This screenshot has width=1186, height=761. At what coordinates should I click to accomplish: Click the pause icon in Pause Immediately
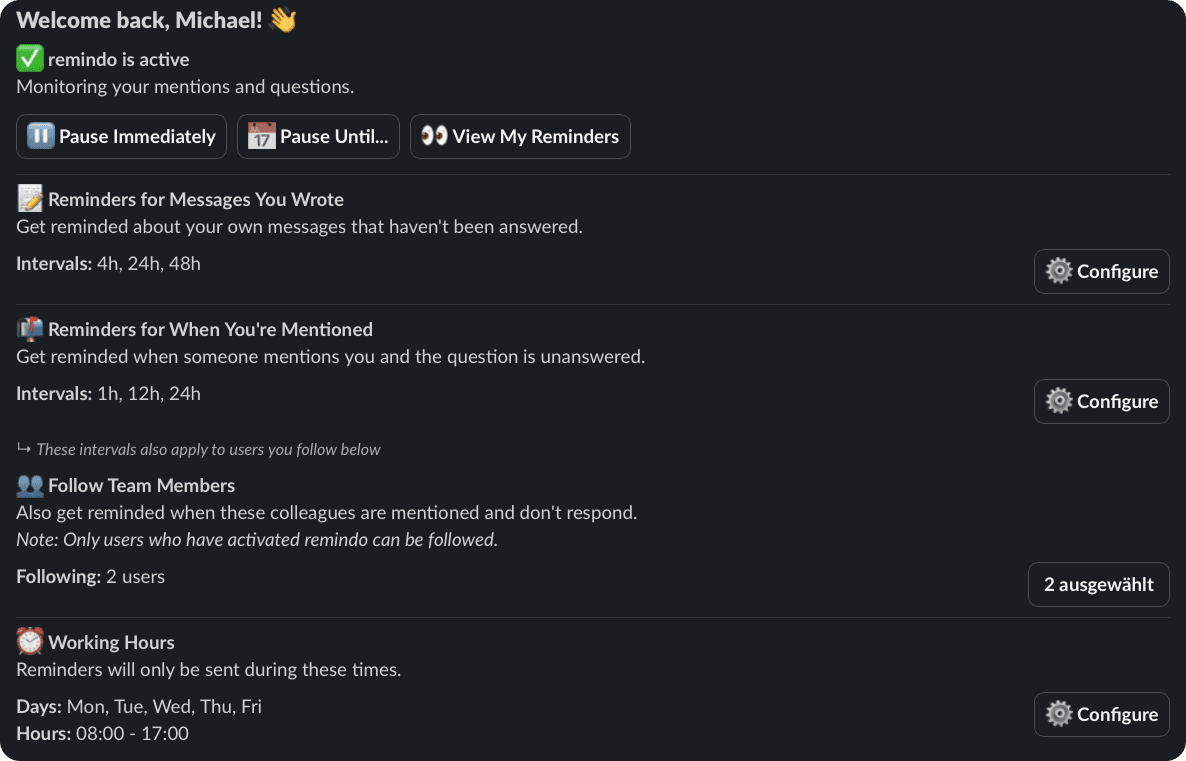(x=41, y=137)
